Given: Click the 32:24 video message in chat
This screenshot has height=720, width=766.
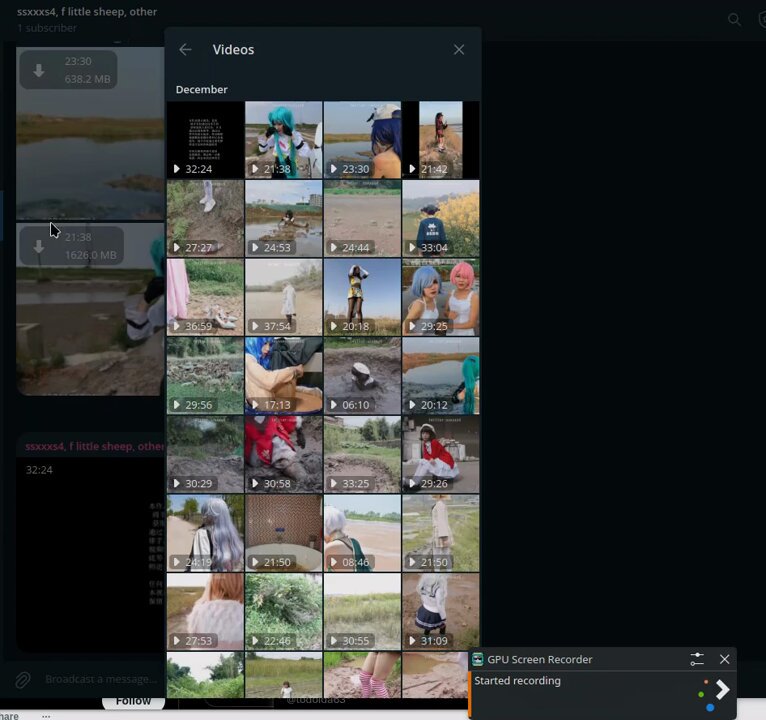Looking at the screenshot, I should 90,554.
